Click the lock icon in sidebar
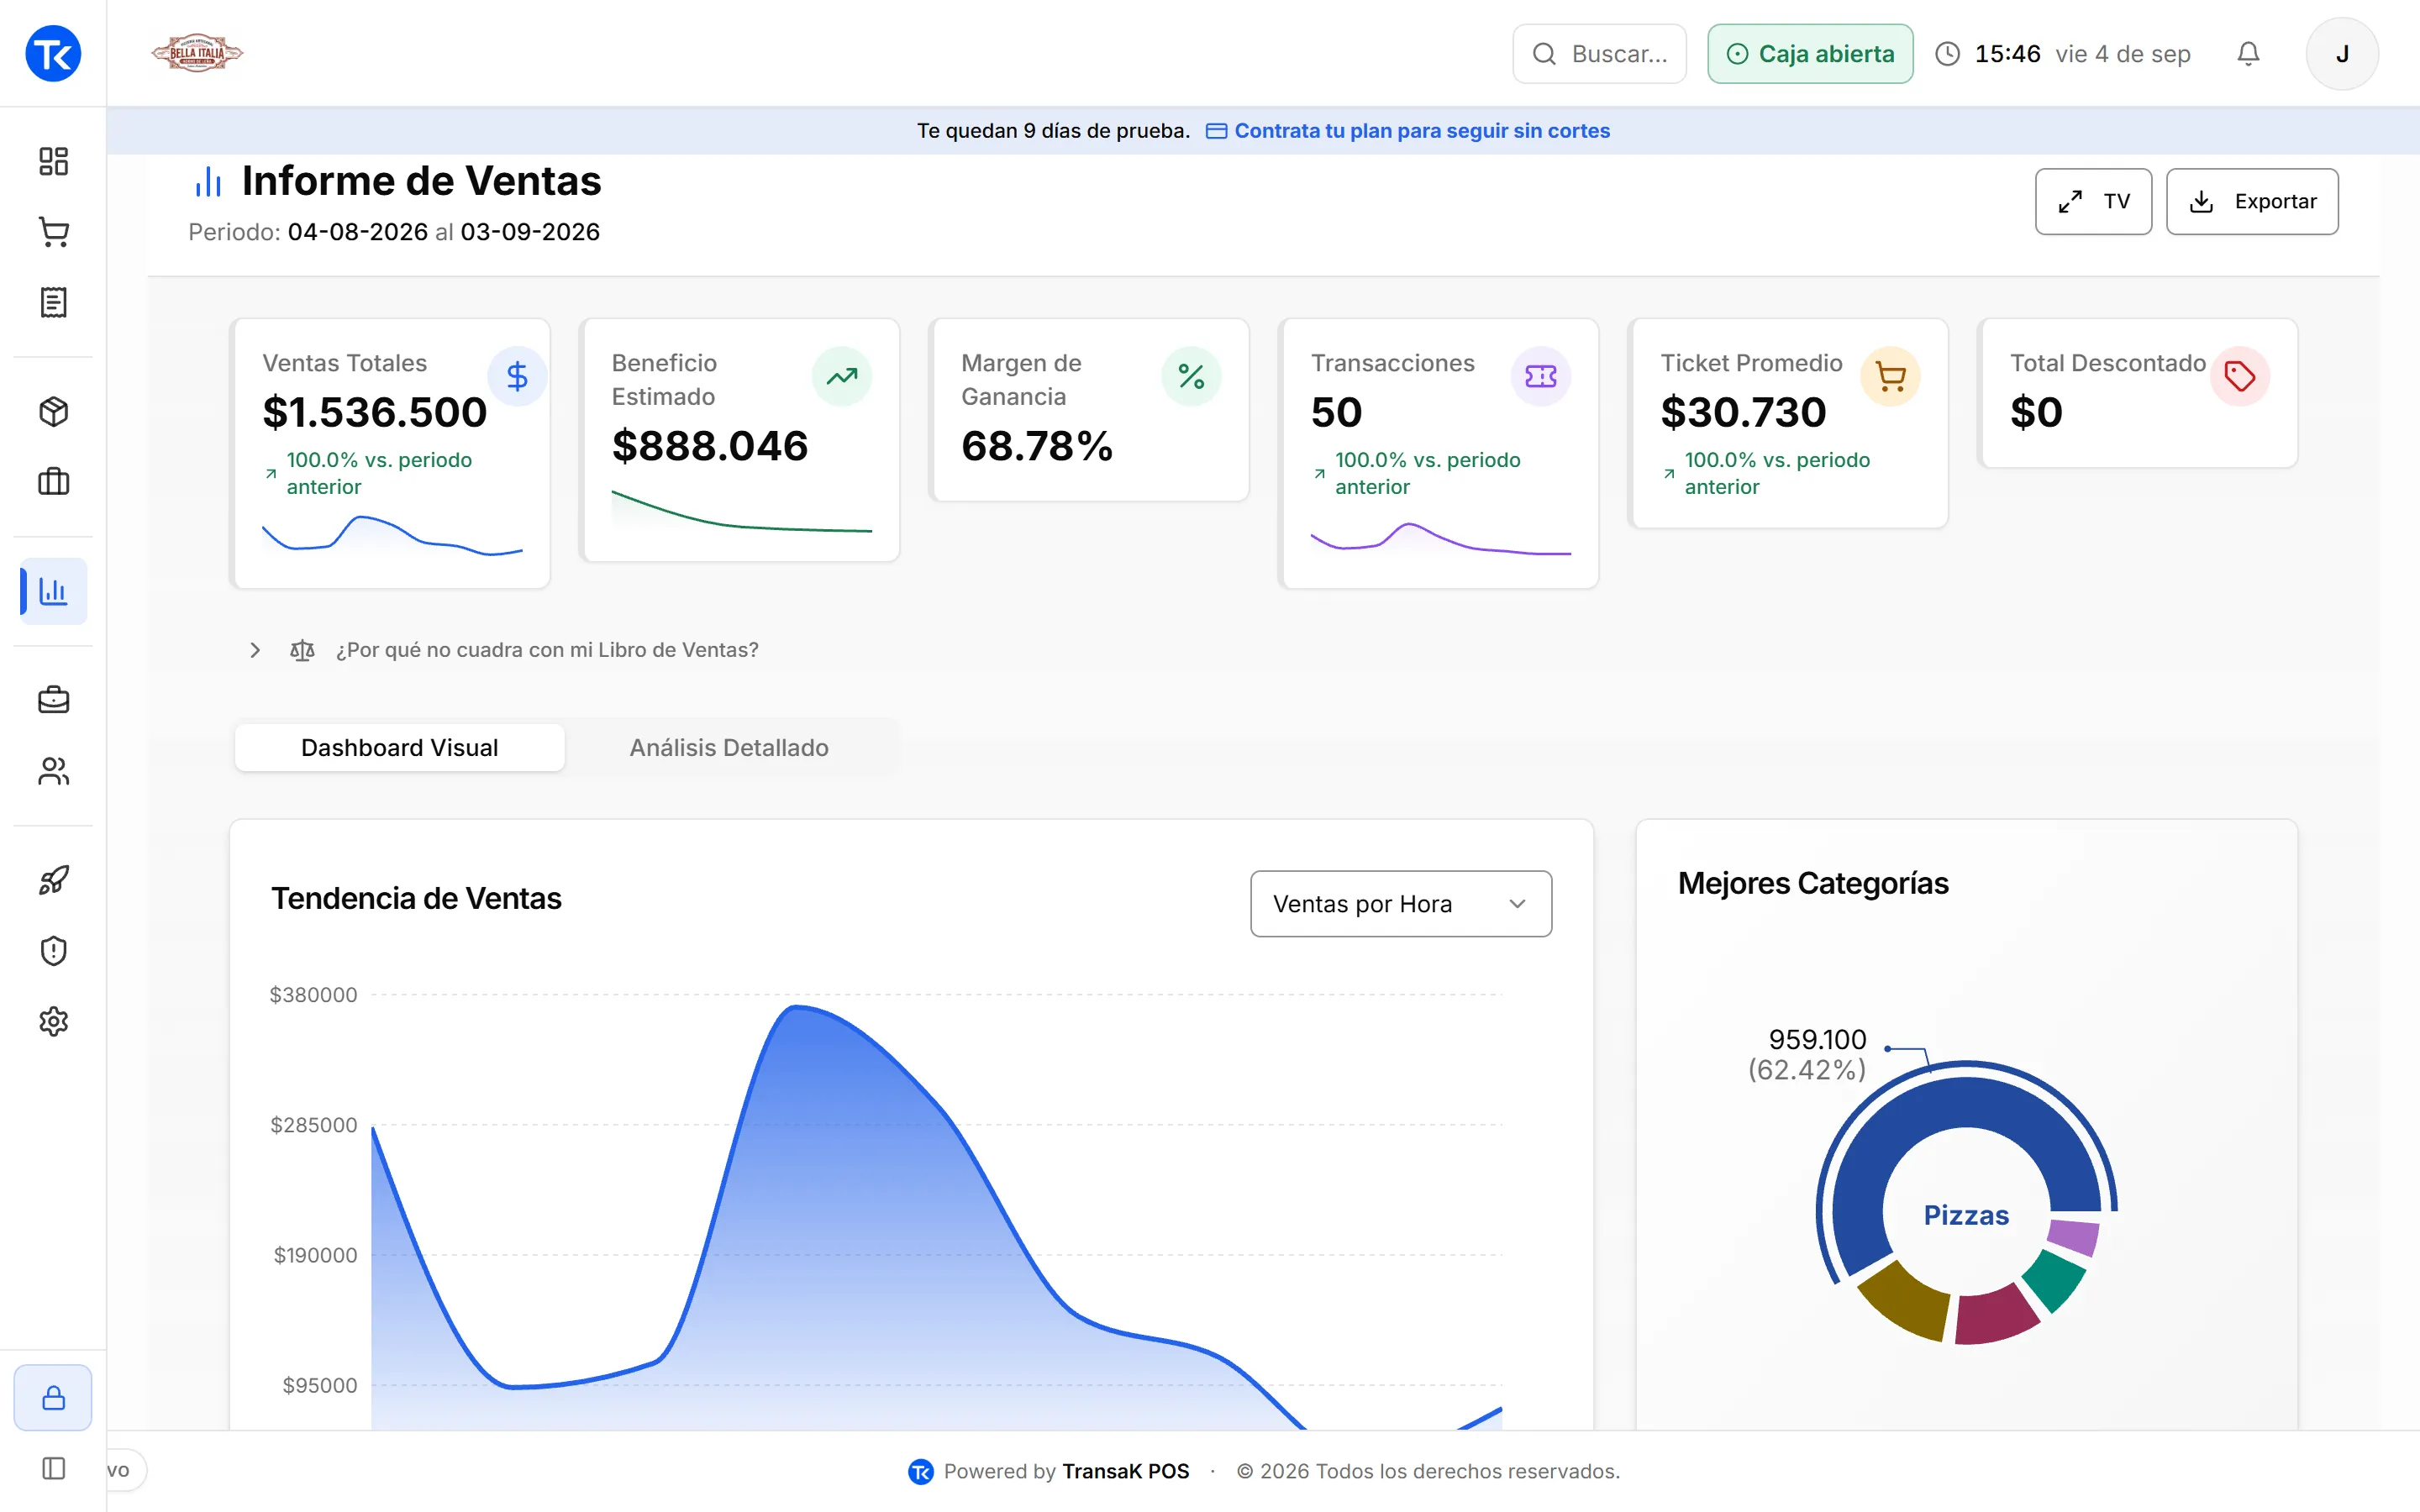This screenshot has width=2420, height=1512. pos(53,1397)
